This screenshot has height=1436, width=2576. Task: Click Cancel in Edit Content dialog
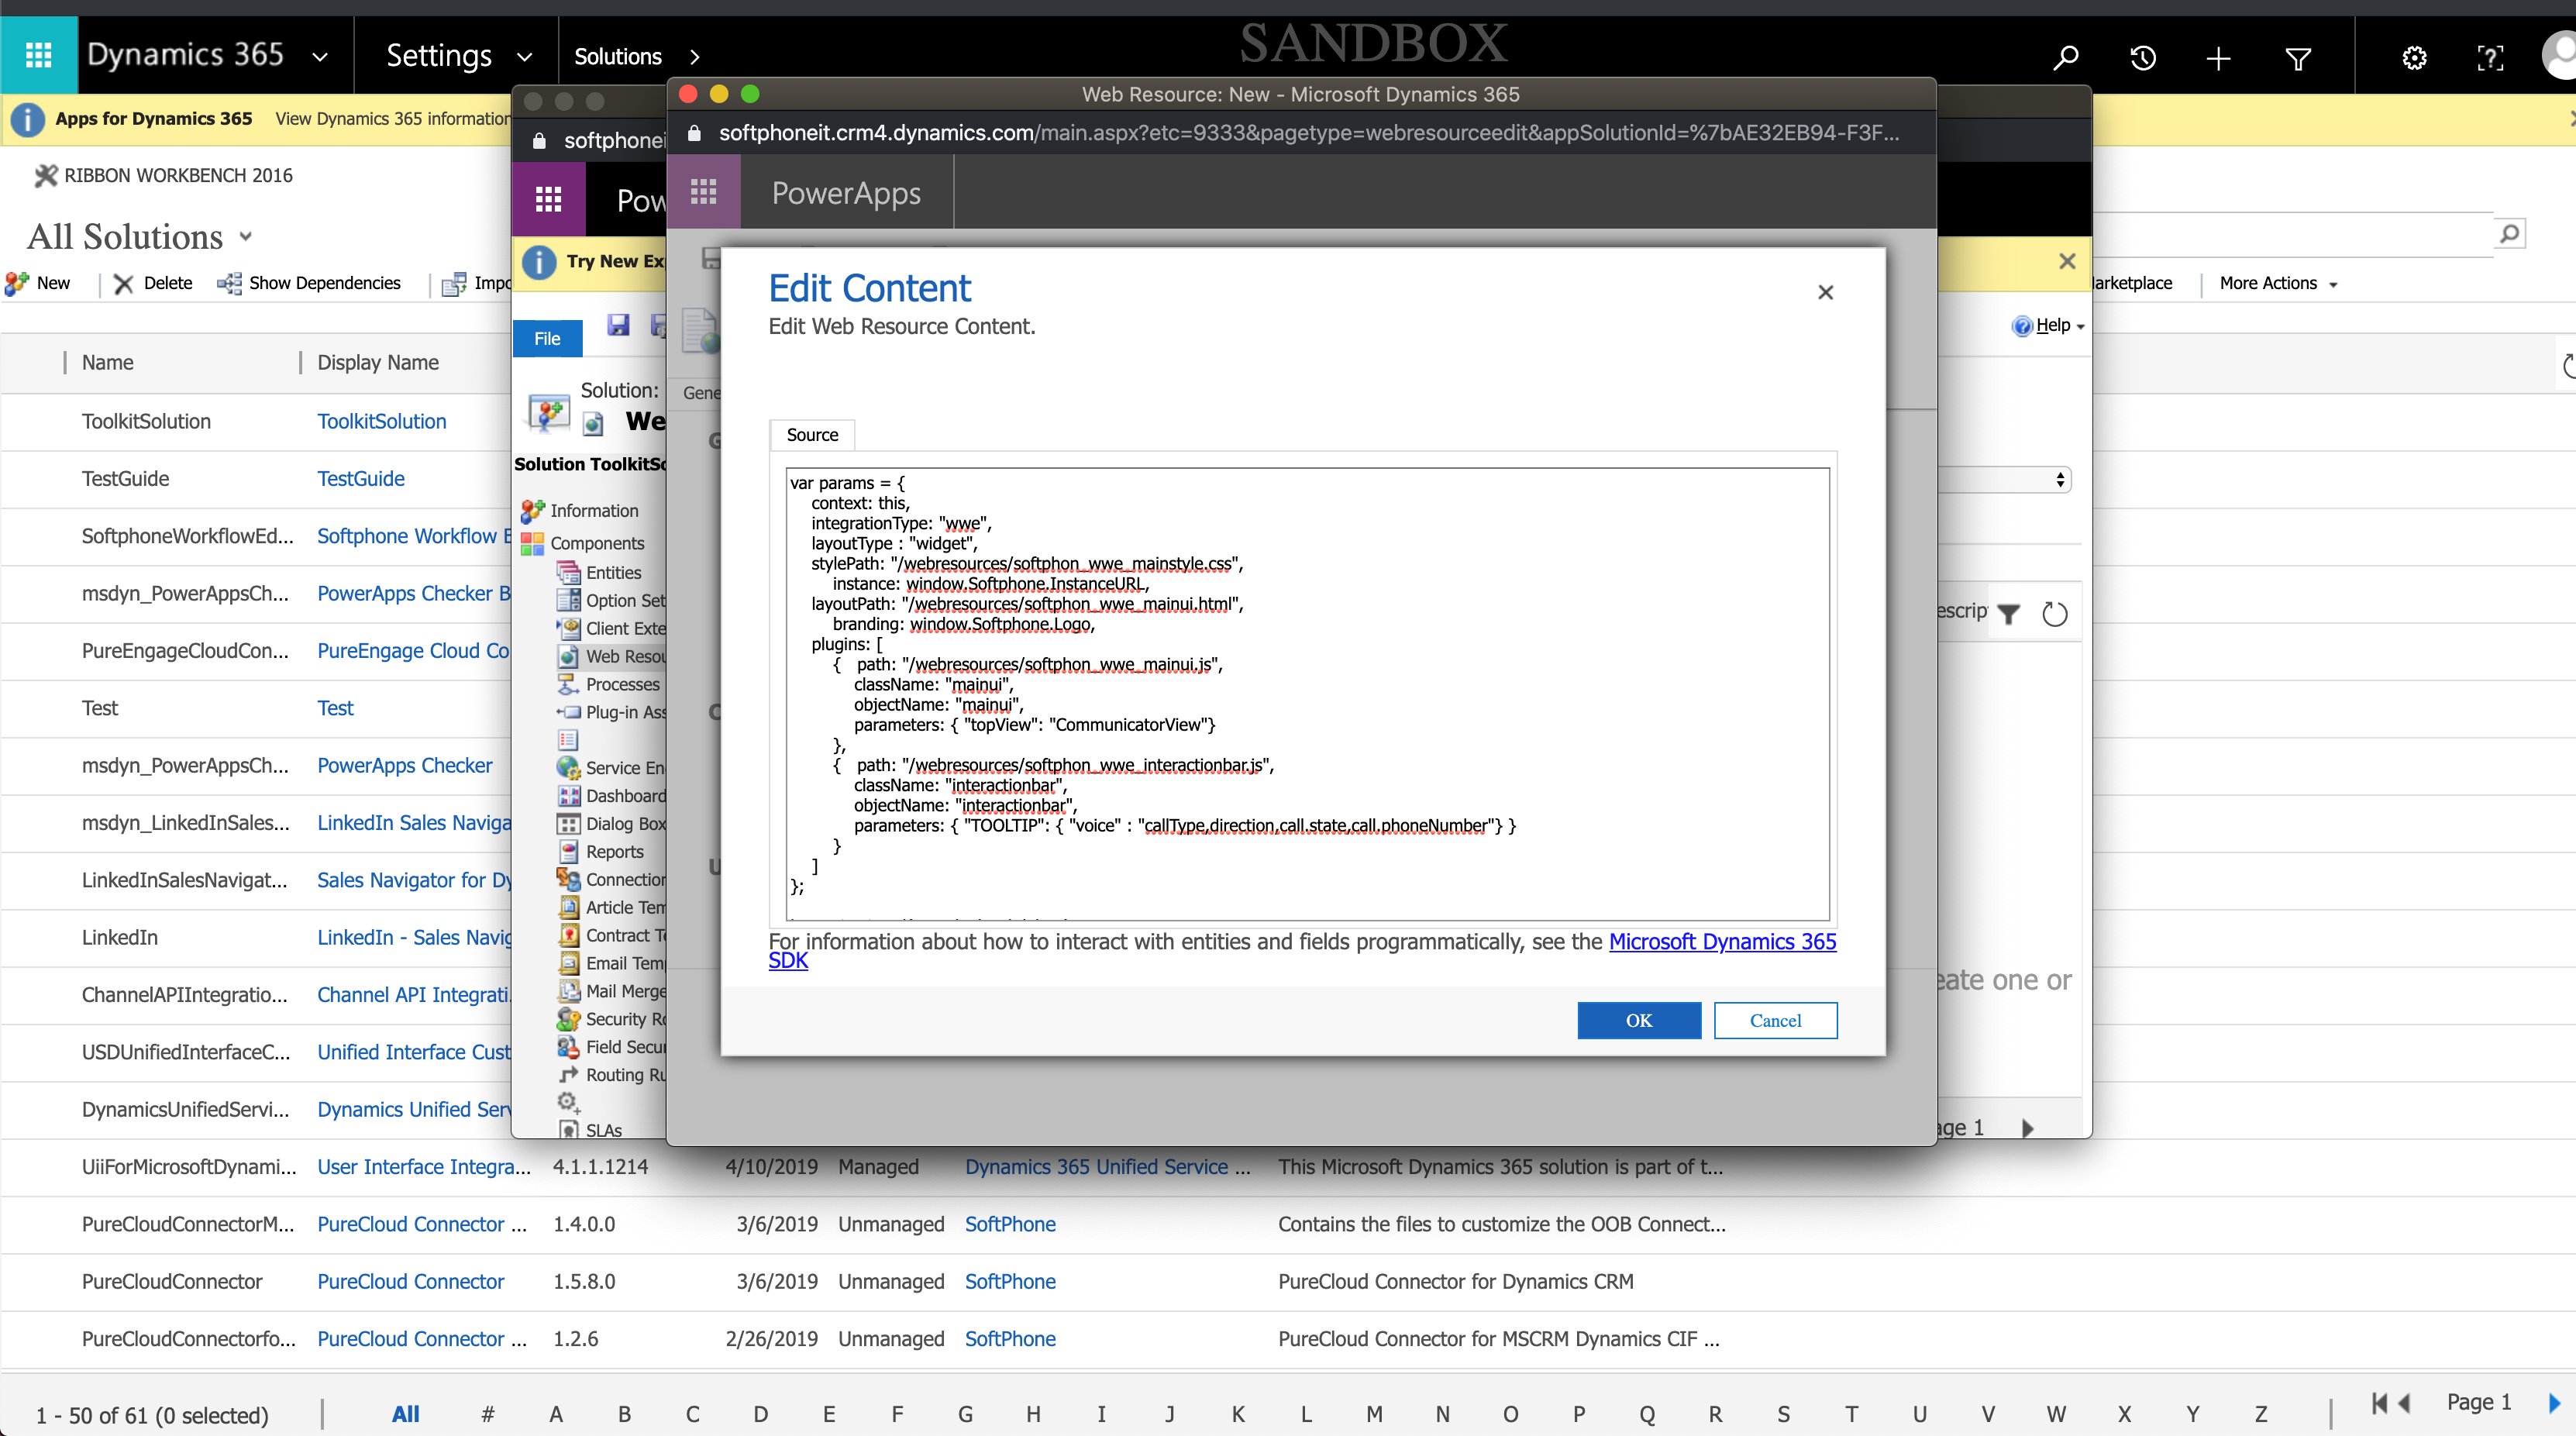pyautogui.click(x=1775, y=1020)
